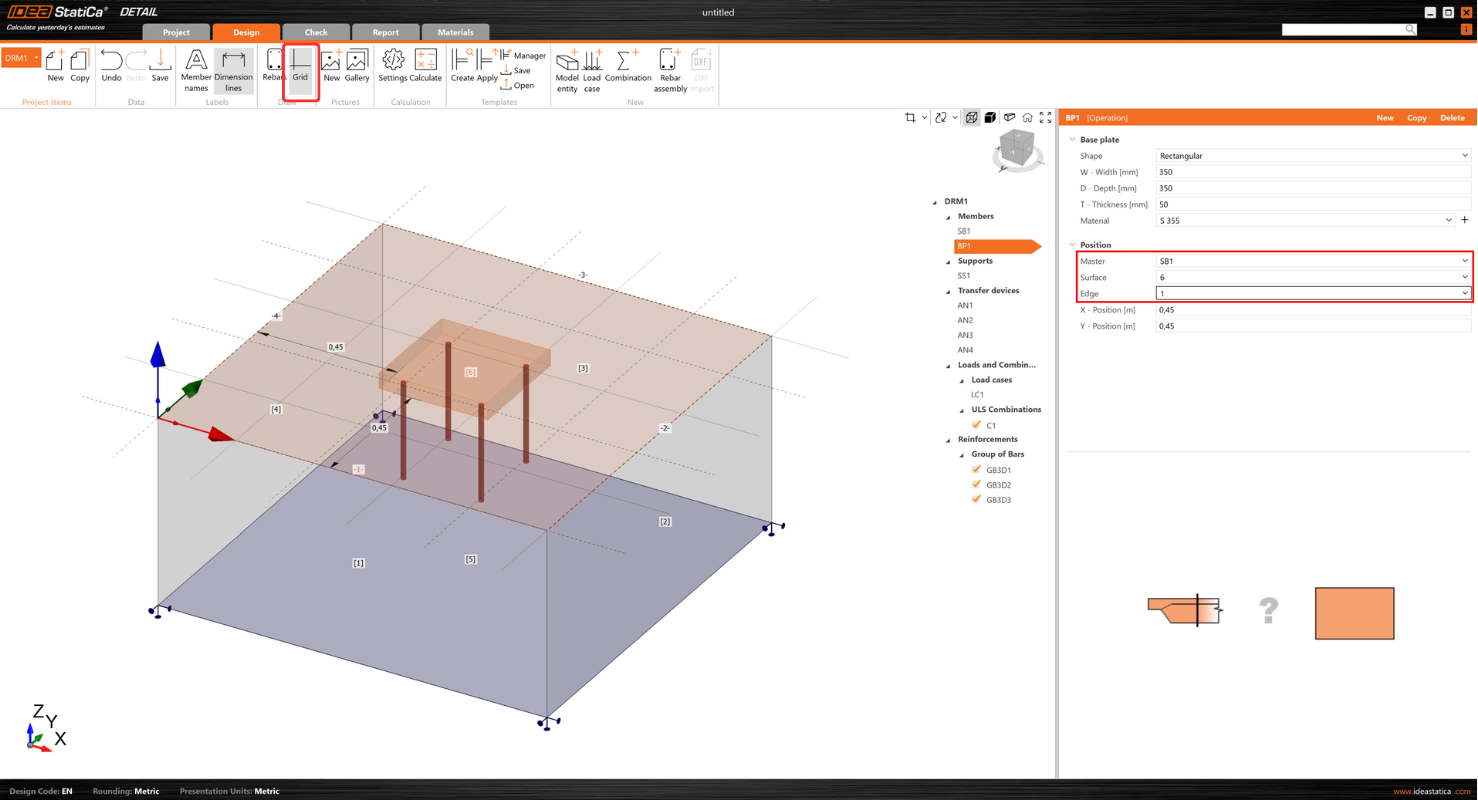Select the AN3 transfer device in tree
Image resolution: width=1478 pixels, height=800 pixels.
click(x=963, y=334)
